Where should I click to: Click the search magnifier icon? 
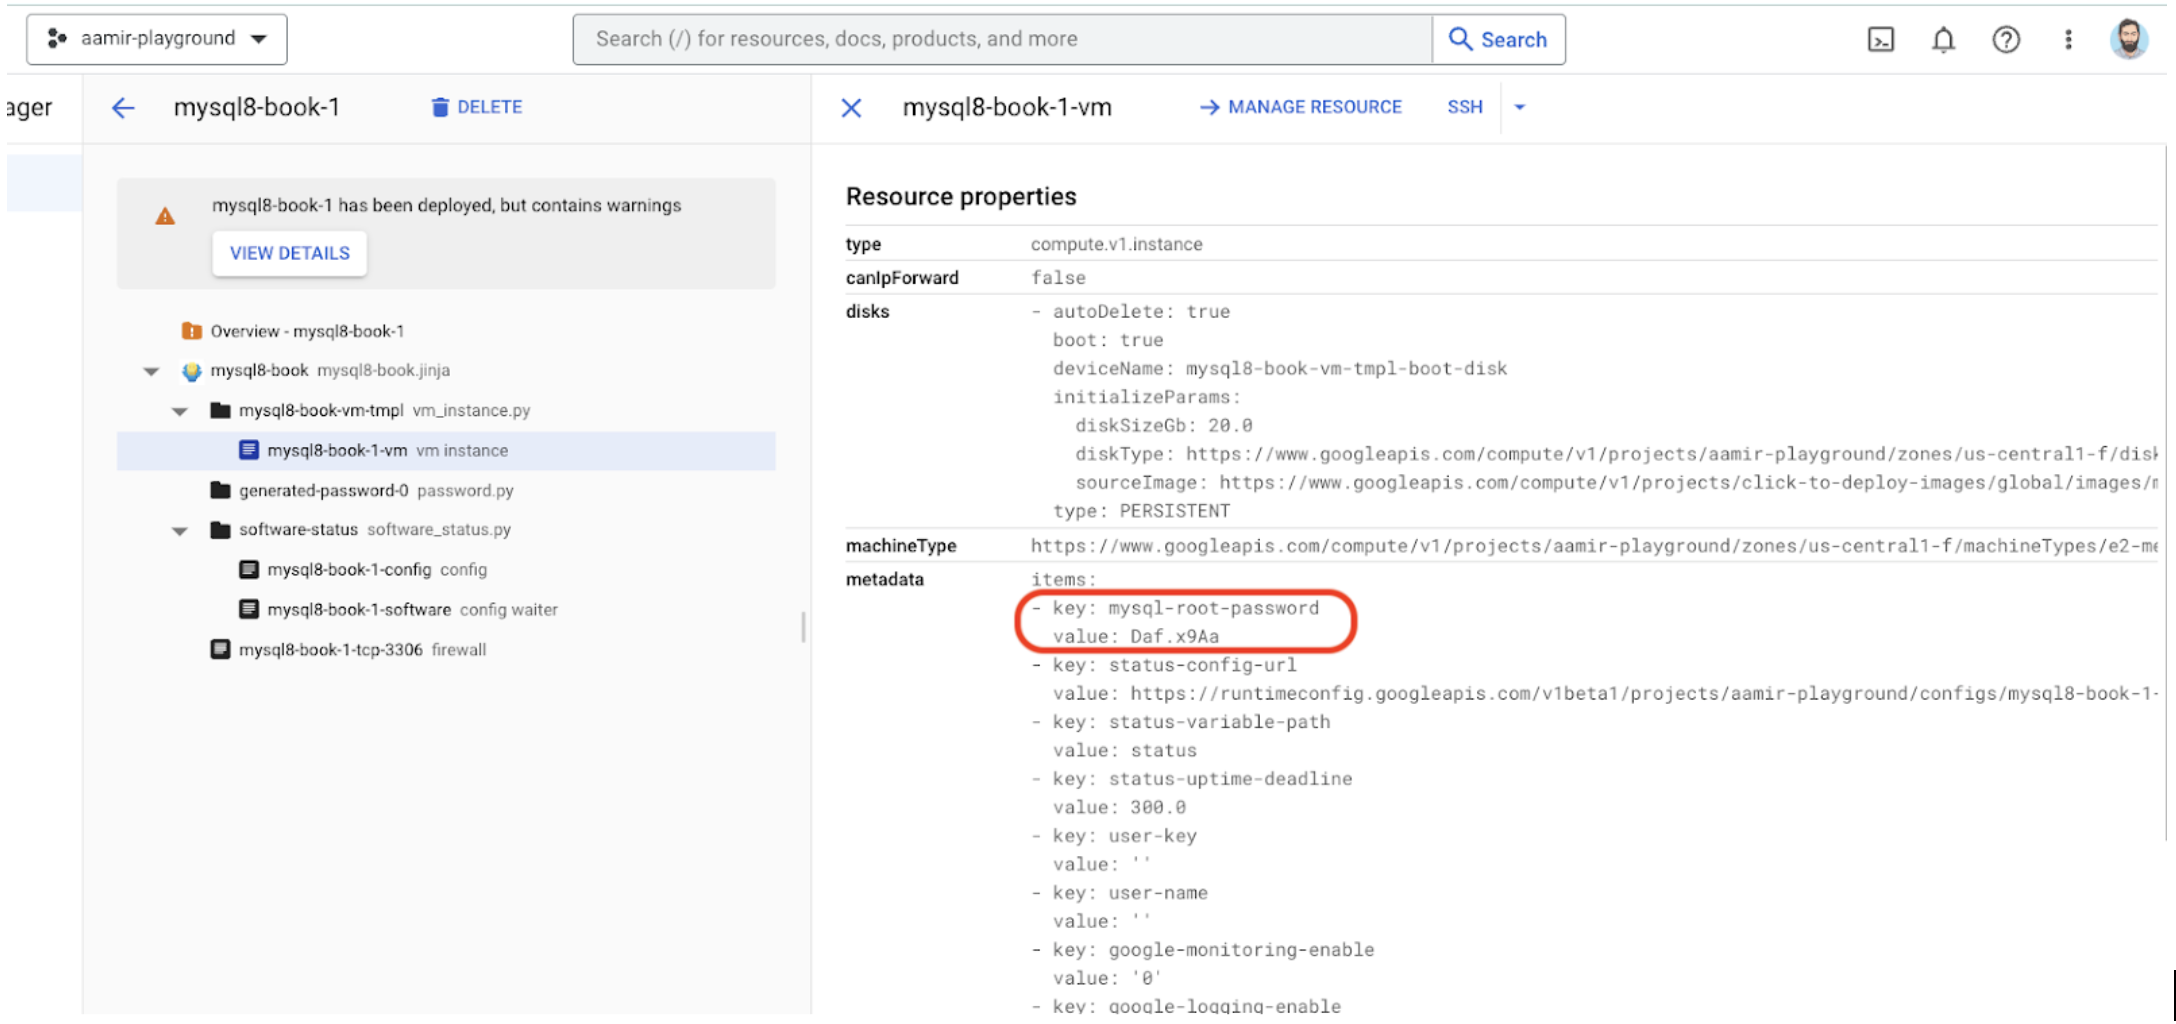(x=1460, y=39)
